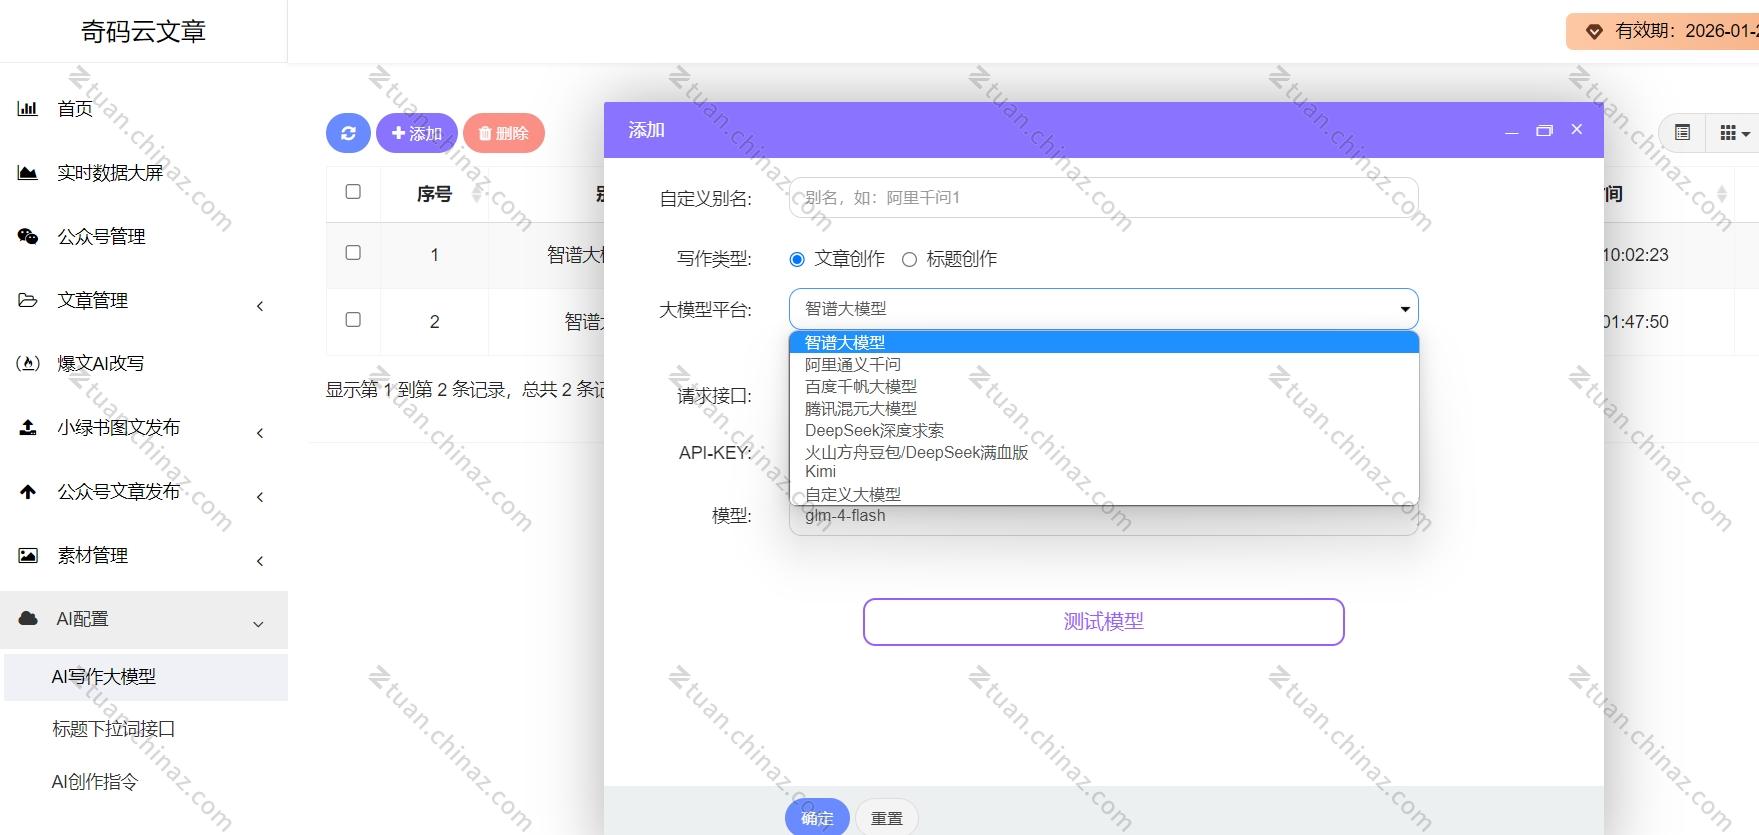Refresh the table with the refresh button
This screenshot has width=1759, height=835.
[348, 133]
